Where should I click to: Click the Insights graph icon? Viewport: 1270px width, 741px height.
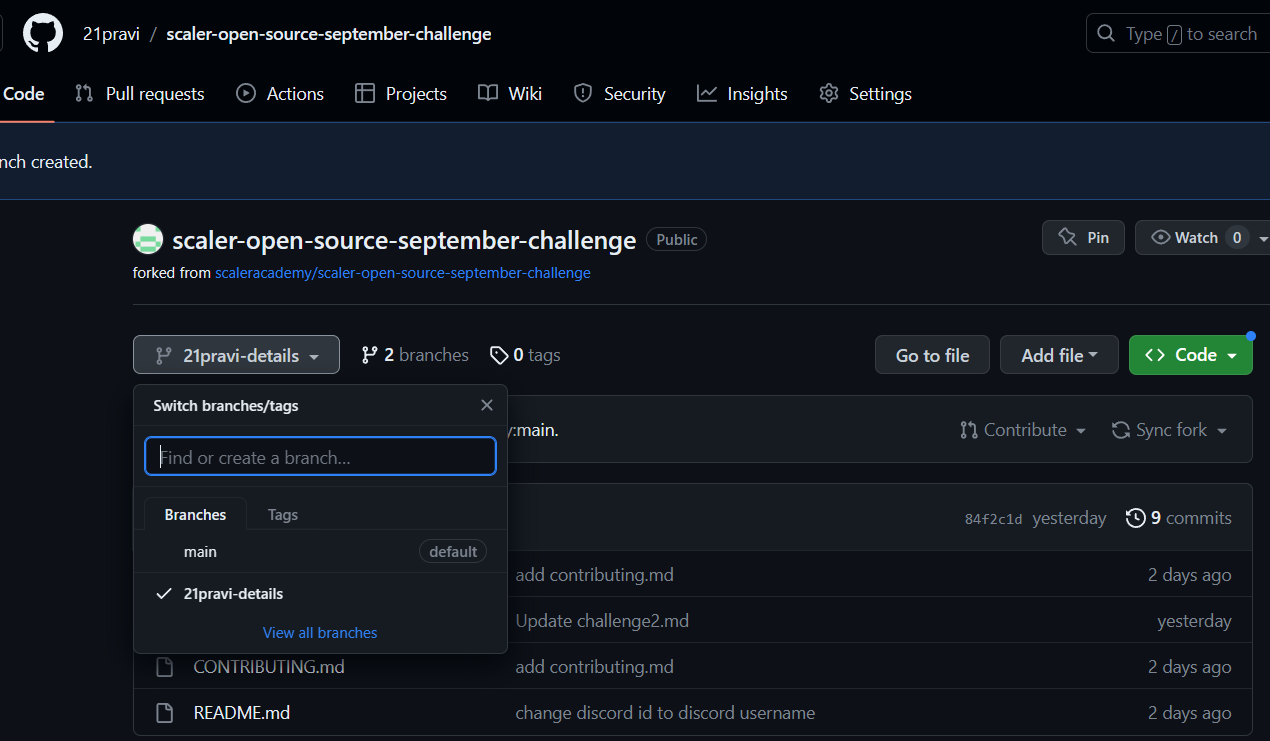[x=707, y=93]
